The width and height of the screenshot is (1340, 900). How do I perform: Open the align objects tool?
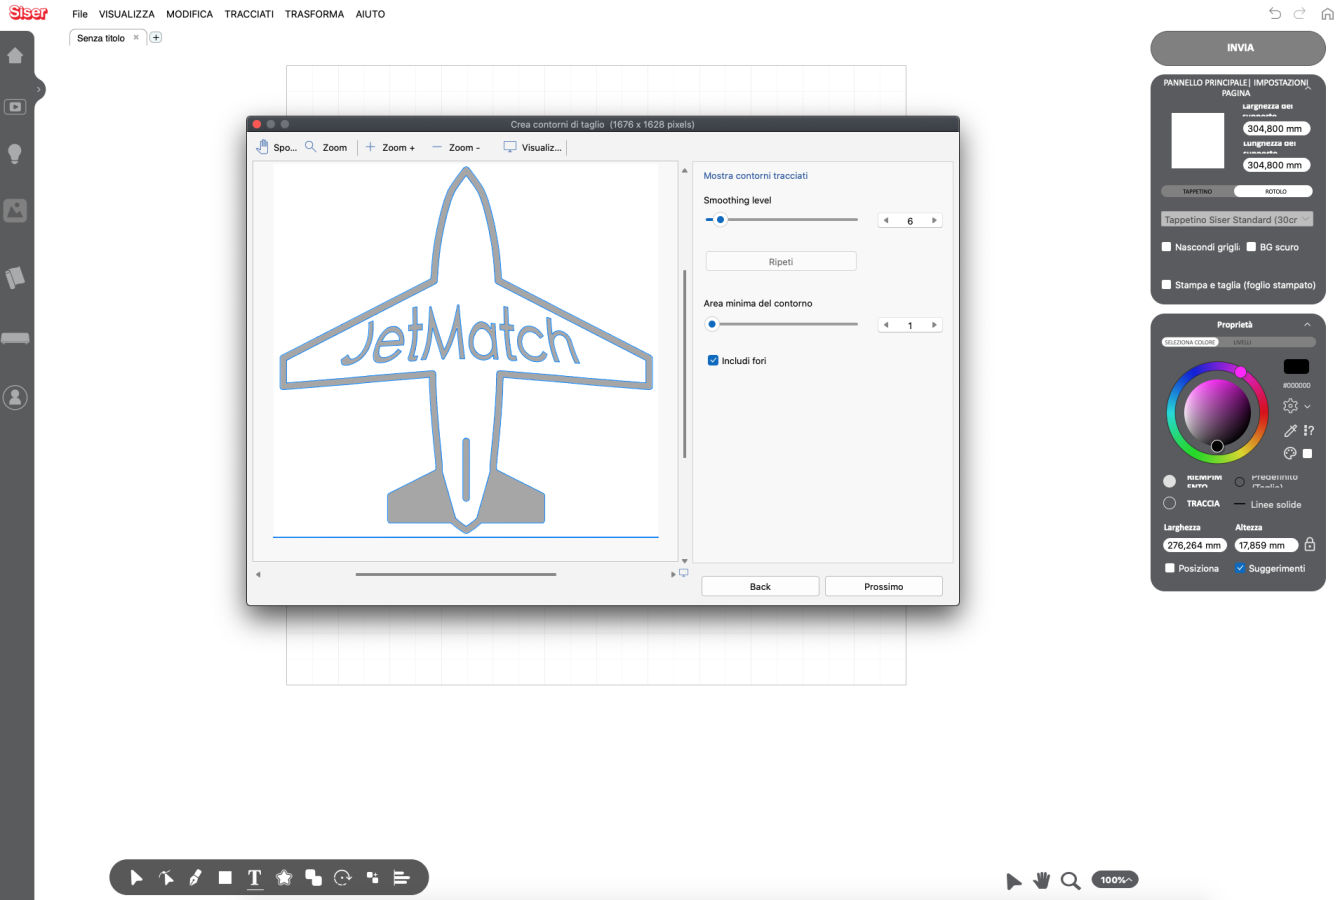(x=401, y=878)
